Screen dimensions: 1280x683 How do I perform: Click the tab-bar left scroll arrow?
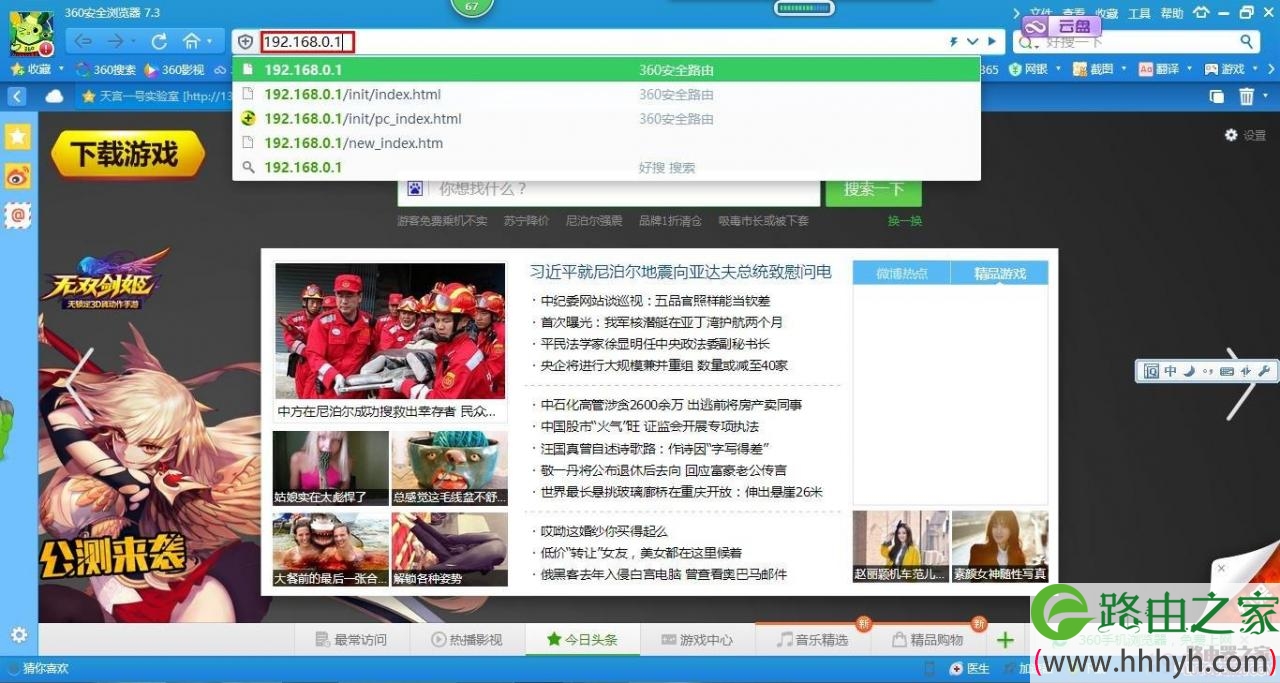17,96
